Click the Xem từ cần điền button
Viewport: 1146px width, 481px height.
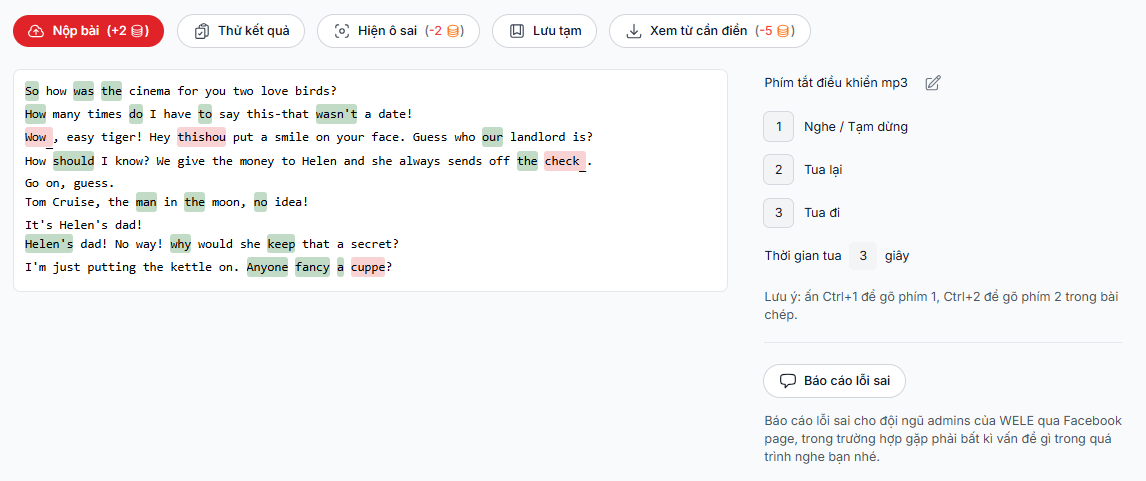pos(709,31)
